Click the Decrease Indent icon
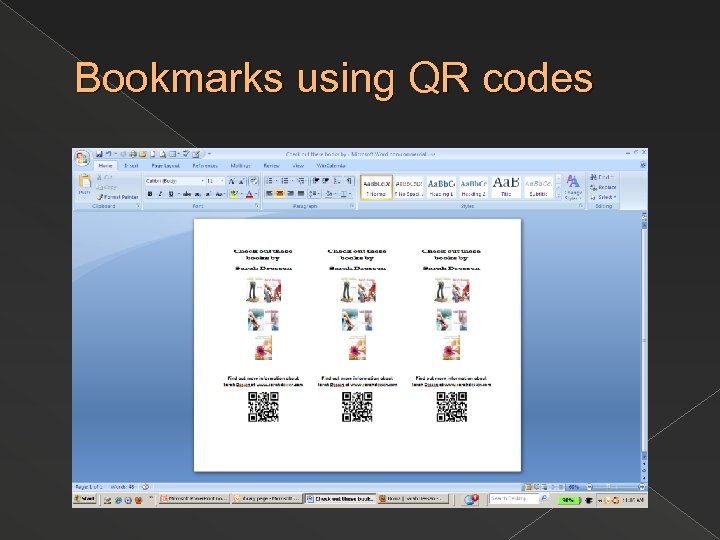 [x=316, y=181]
